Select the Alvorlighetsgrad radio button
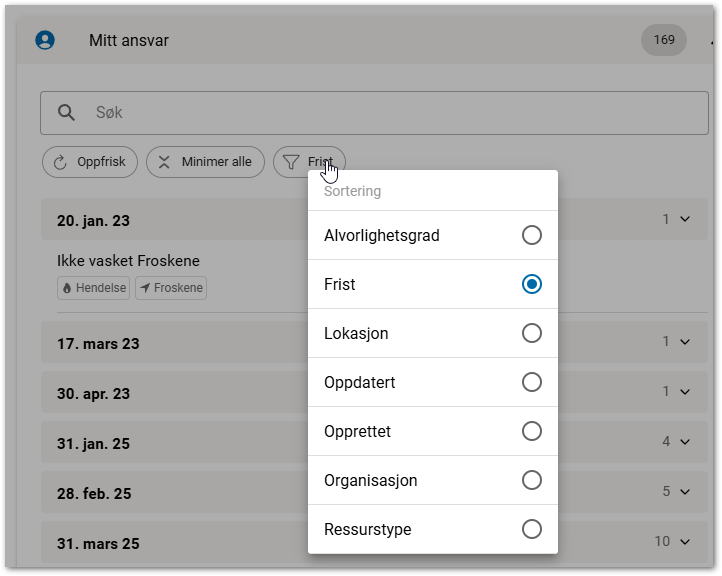722x576 pixels. (x=532, y=235)
